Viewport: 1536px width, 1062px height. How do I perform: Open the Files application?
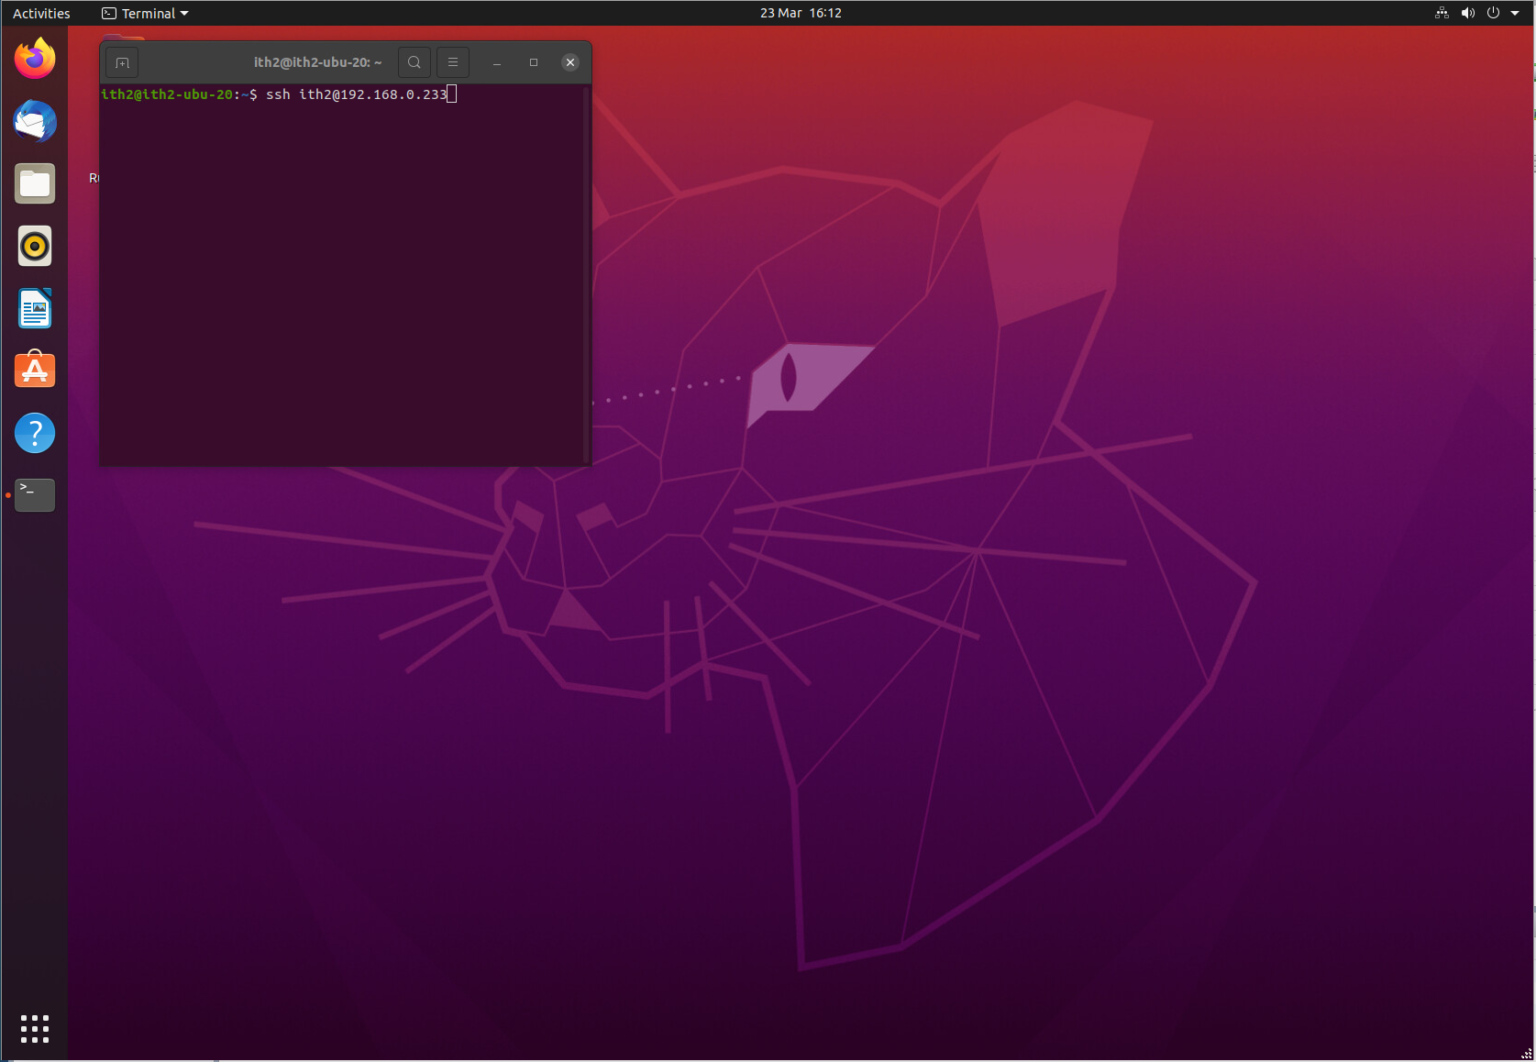pos(35,183)
